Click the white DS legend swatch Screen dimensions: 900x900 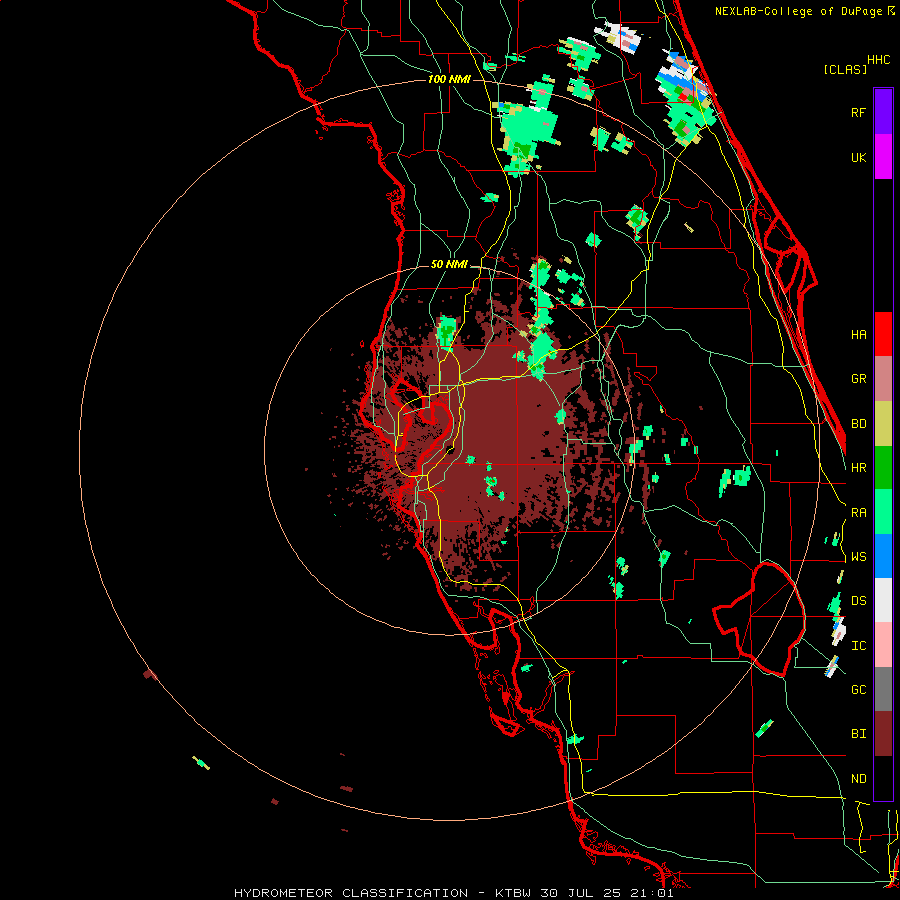tap(883, 600)
